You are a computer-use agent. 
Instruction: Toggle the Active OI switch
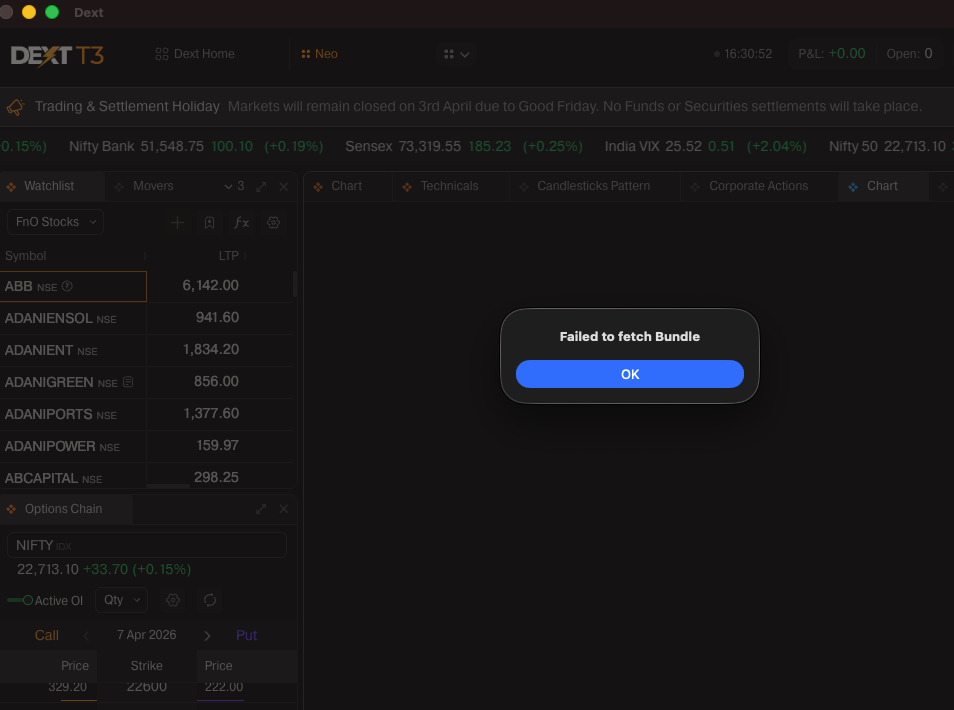[x=20, y=600]
